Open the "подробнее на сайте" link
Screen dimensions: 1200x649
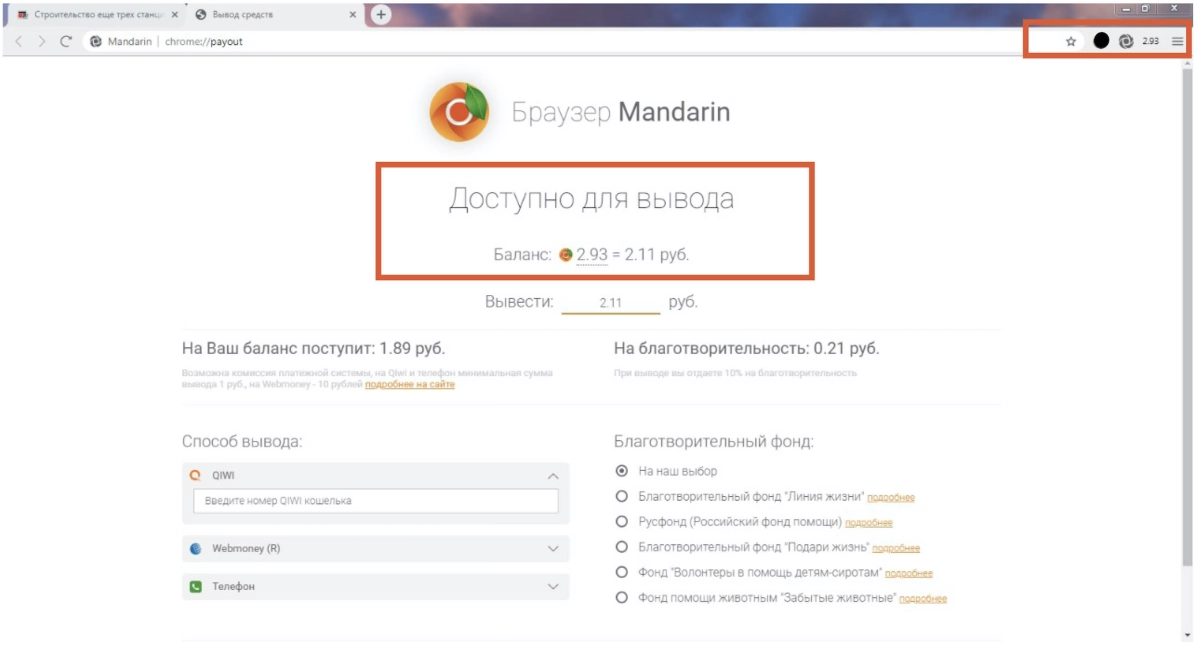(x=410, y=385)
